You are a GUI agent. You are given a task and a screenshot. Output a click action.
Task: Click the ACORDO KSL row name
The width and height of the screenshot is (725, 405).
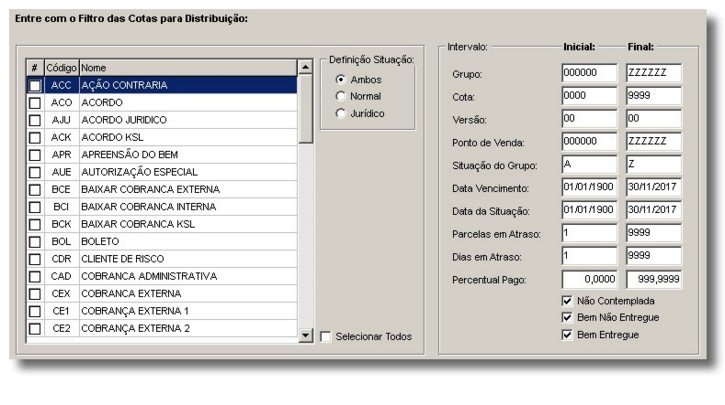pos(112,138)
